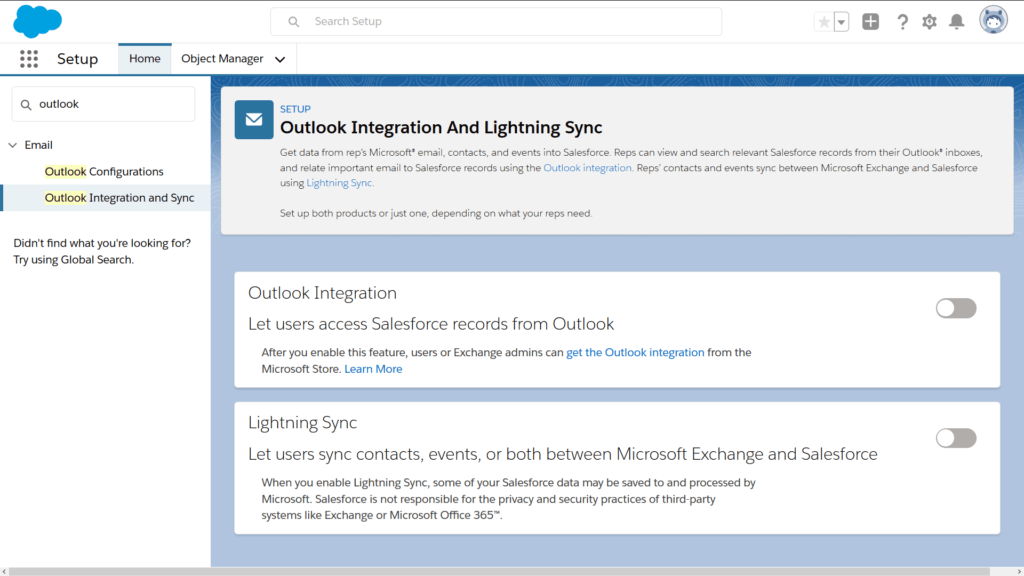Click the magnifier icon in Search Setup

[x=293, y=21]
